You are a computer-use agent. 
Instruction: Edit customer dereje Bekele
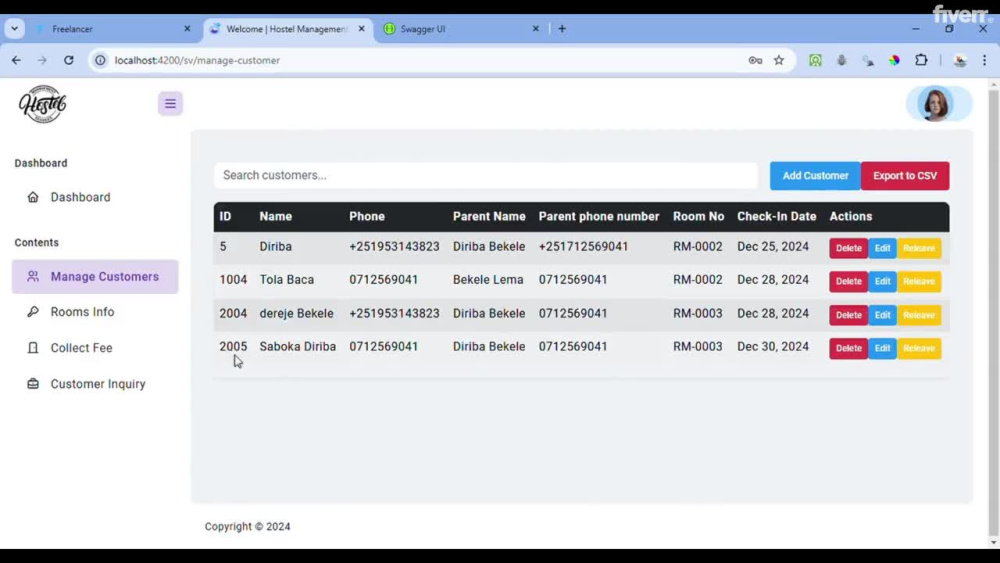point(882,315)
